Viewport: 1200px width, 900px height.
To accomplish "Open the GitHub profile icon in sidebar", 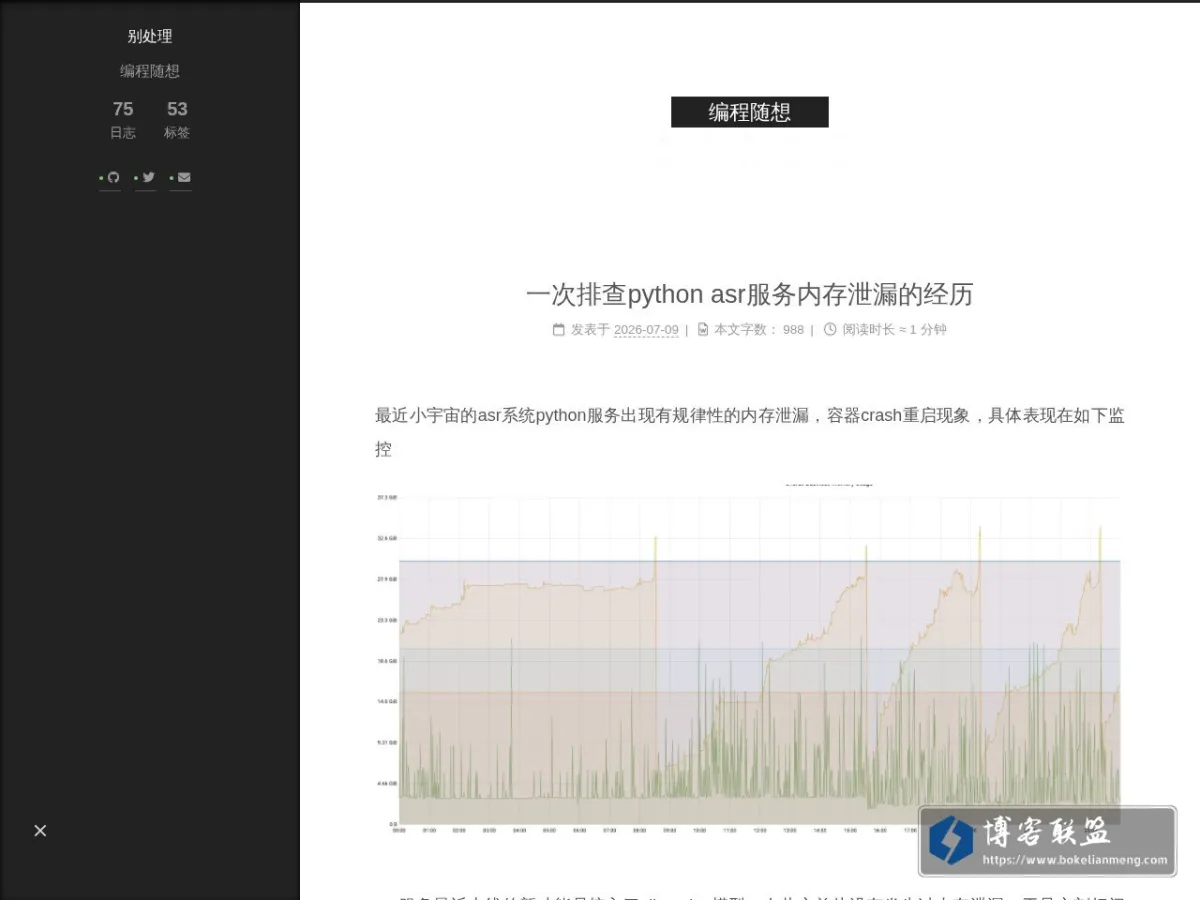I will pyautogui.click(x=113, y=177).
